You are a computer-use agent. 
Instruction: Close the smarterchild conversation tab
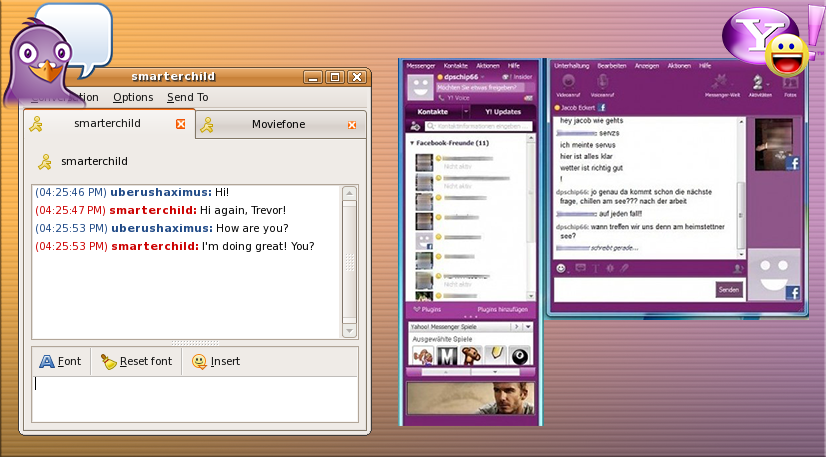(x=181, y=124)
